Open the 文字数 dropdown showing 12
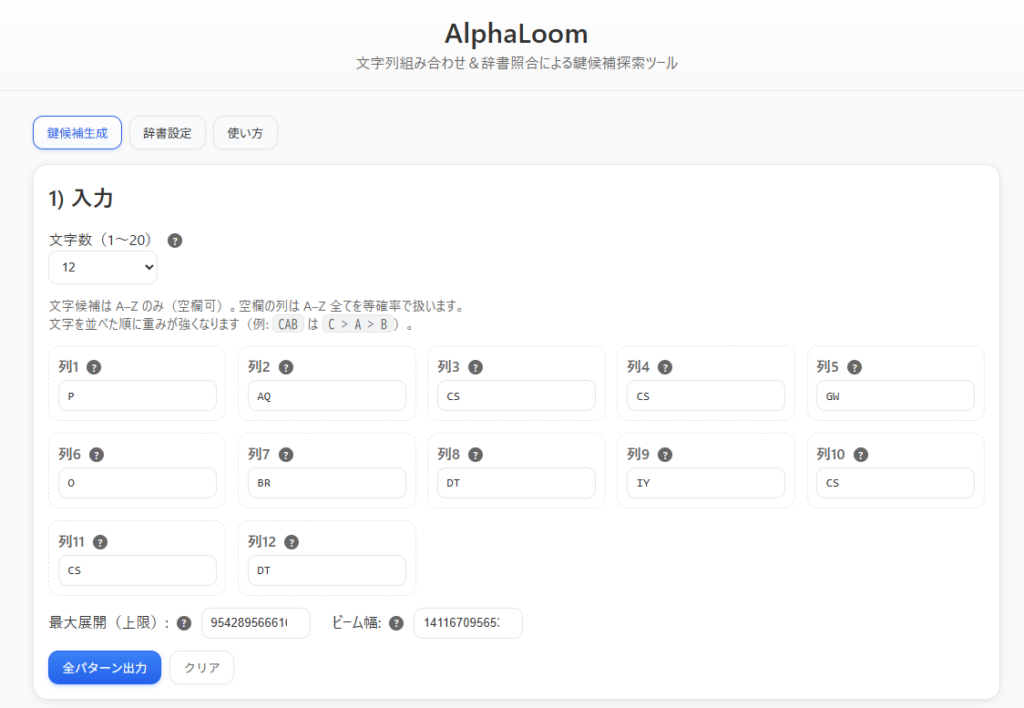Viewport: 1024px width, 708px height. point(103,267)
